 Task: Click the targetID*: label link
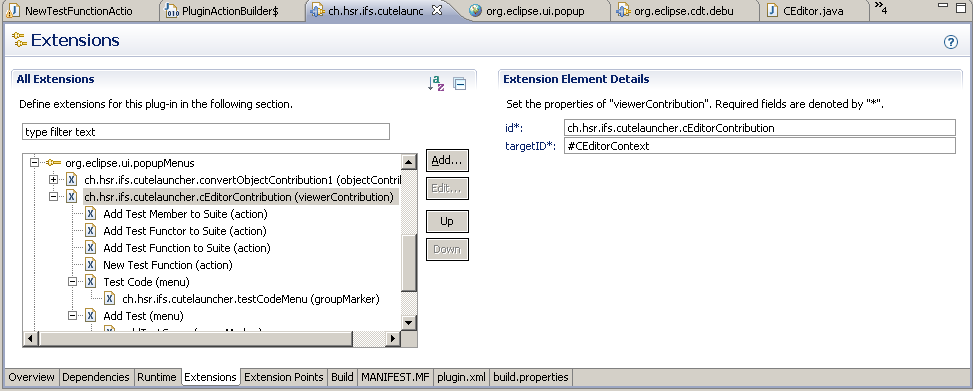click(x=531, y=146)
